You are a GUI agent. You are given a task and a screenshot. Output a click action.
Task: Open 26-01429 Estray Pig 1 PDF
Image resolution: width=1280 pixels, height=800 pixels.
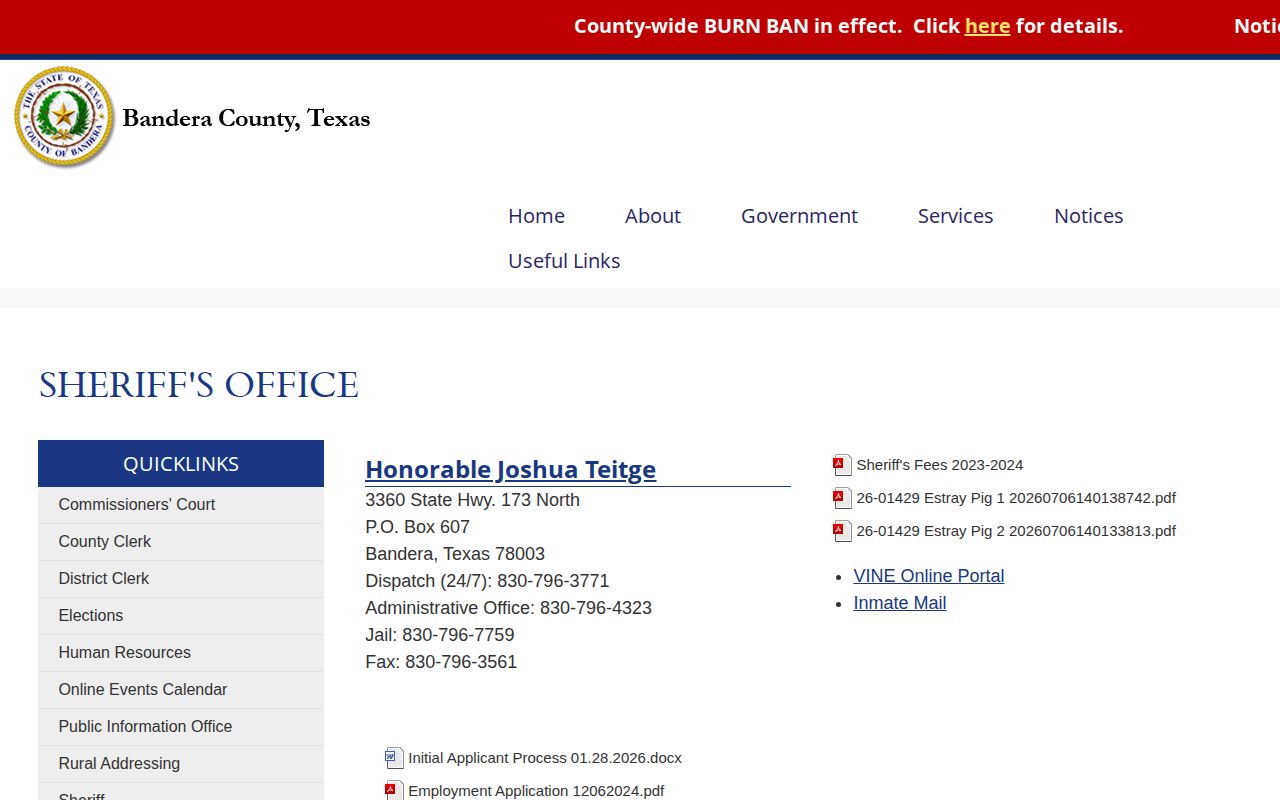tap(1016, 498)
